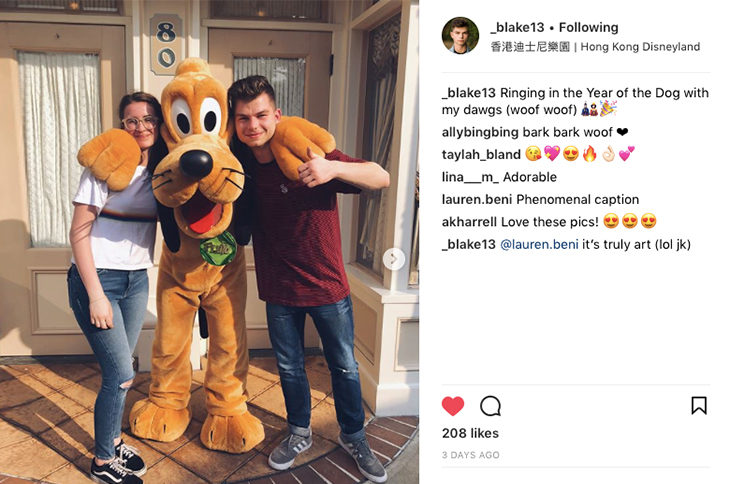Unlike the post with the red heart
730x484 pixels.
(x=453, y=406)
